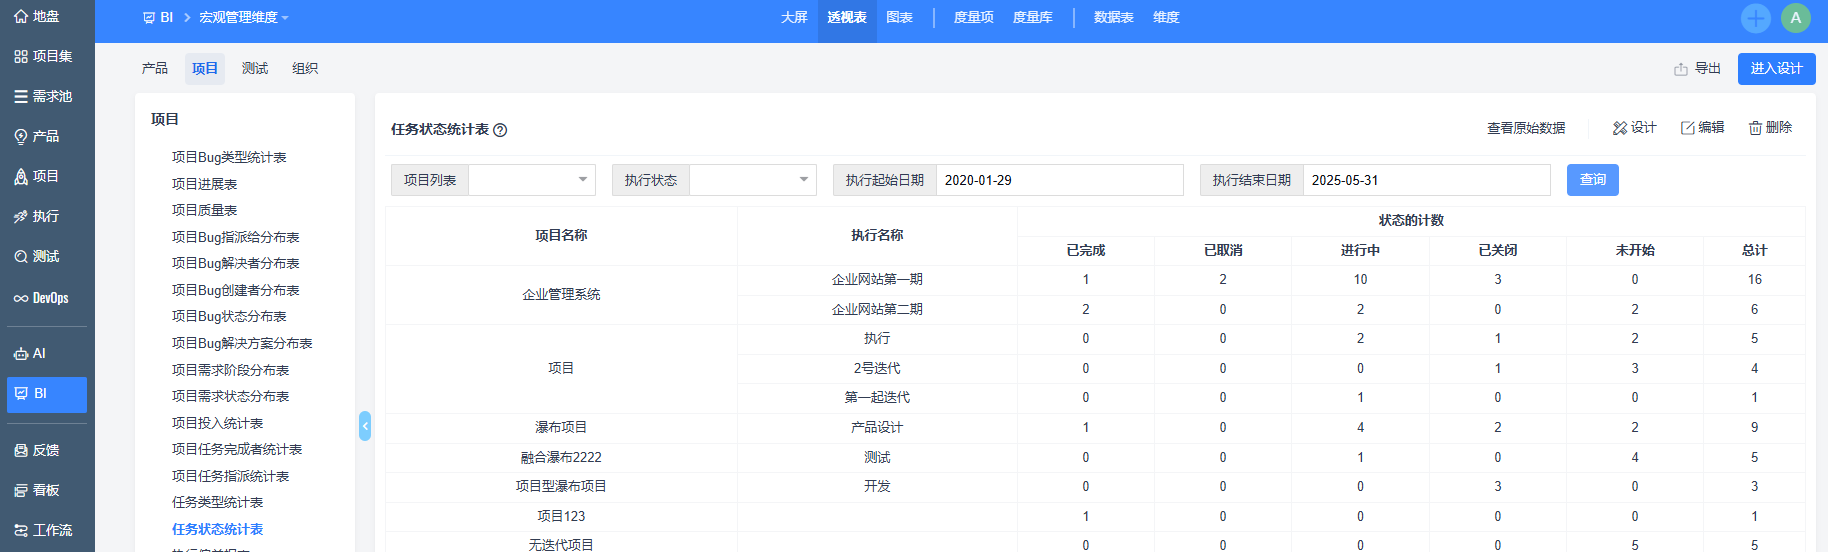Click the blue plus create icon
The width and height of the screenshot is (1828, 552).
pyautogui.click(x=1755, y=18)
